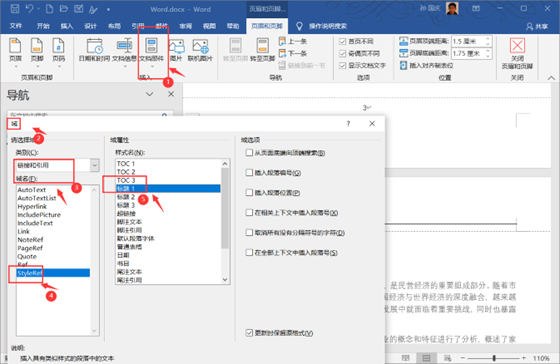Switch to the 开始 tab
The image size is (560, 364).
43,26
